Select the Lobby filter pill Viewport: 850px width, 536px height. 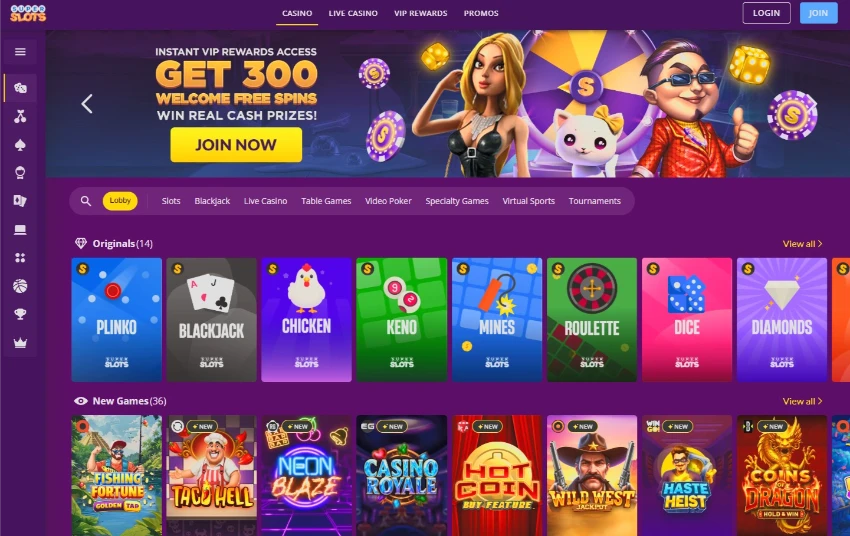click(120, 201)
